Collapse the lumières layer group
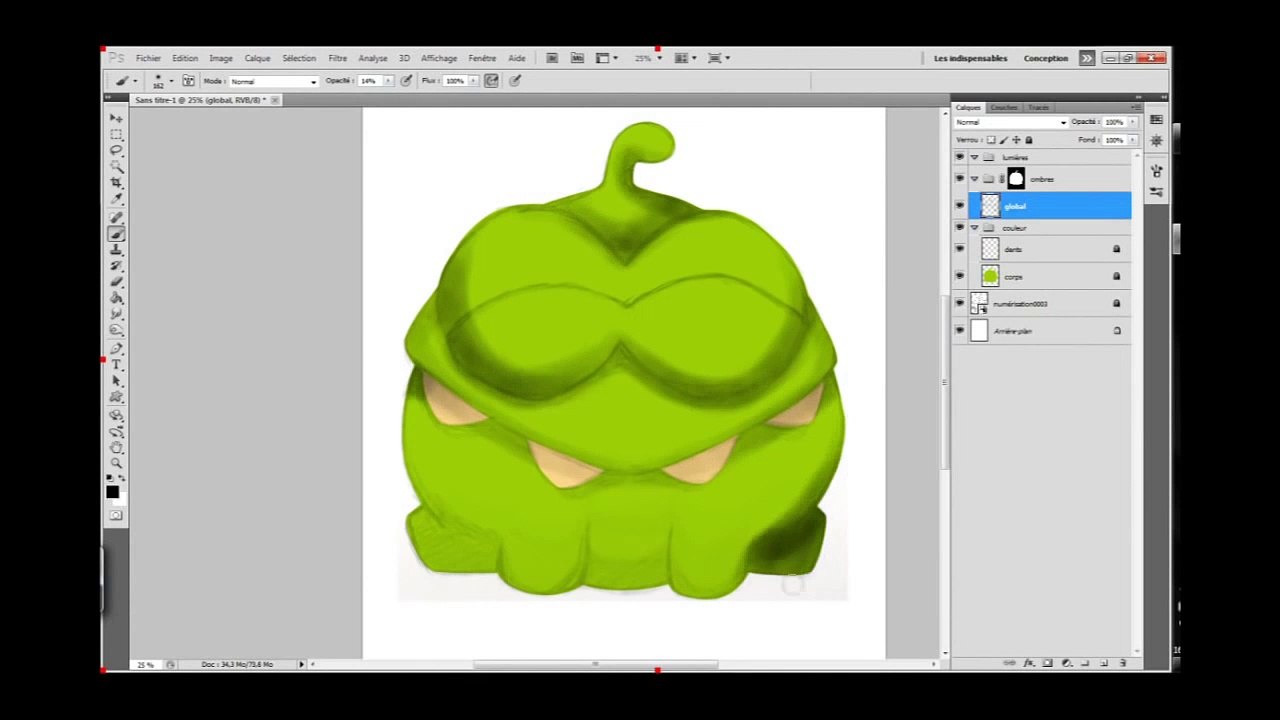The height and width of the screenshot is (720, 1280). [974, 157]
